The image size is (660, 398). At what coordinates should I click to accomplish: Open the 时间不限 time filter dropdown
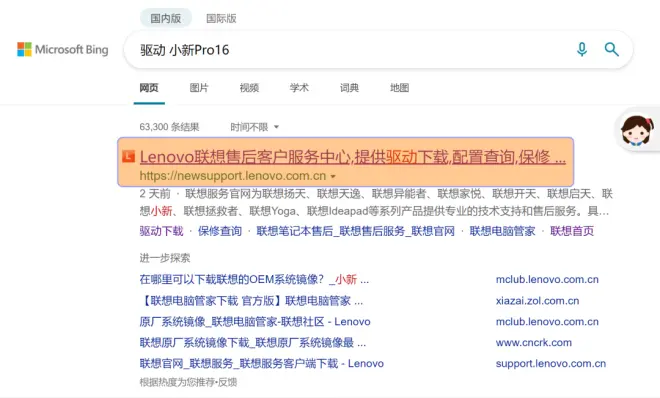coord(254,127)
